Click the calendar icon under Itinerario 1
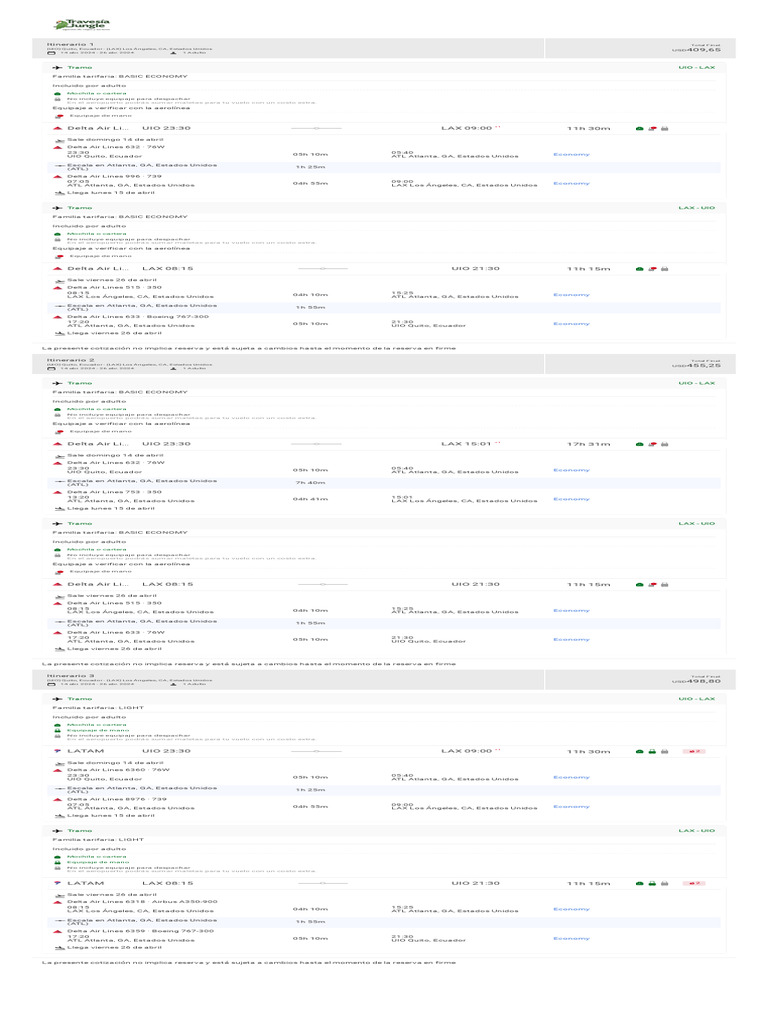 click(x=51, y=52)
